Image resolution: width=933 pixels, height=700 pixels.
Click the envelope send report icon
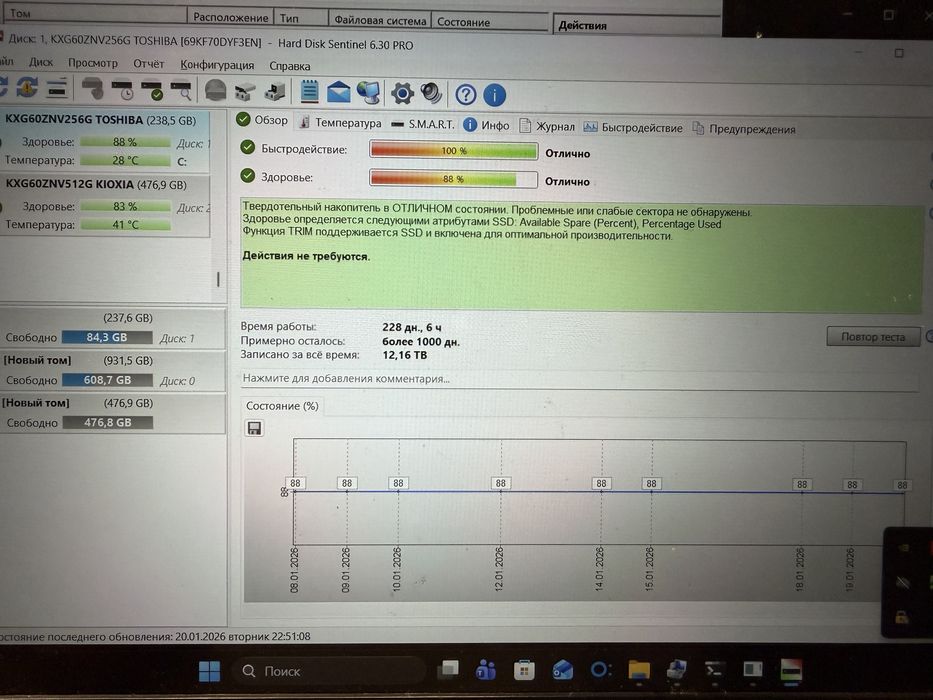[338, 92]
